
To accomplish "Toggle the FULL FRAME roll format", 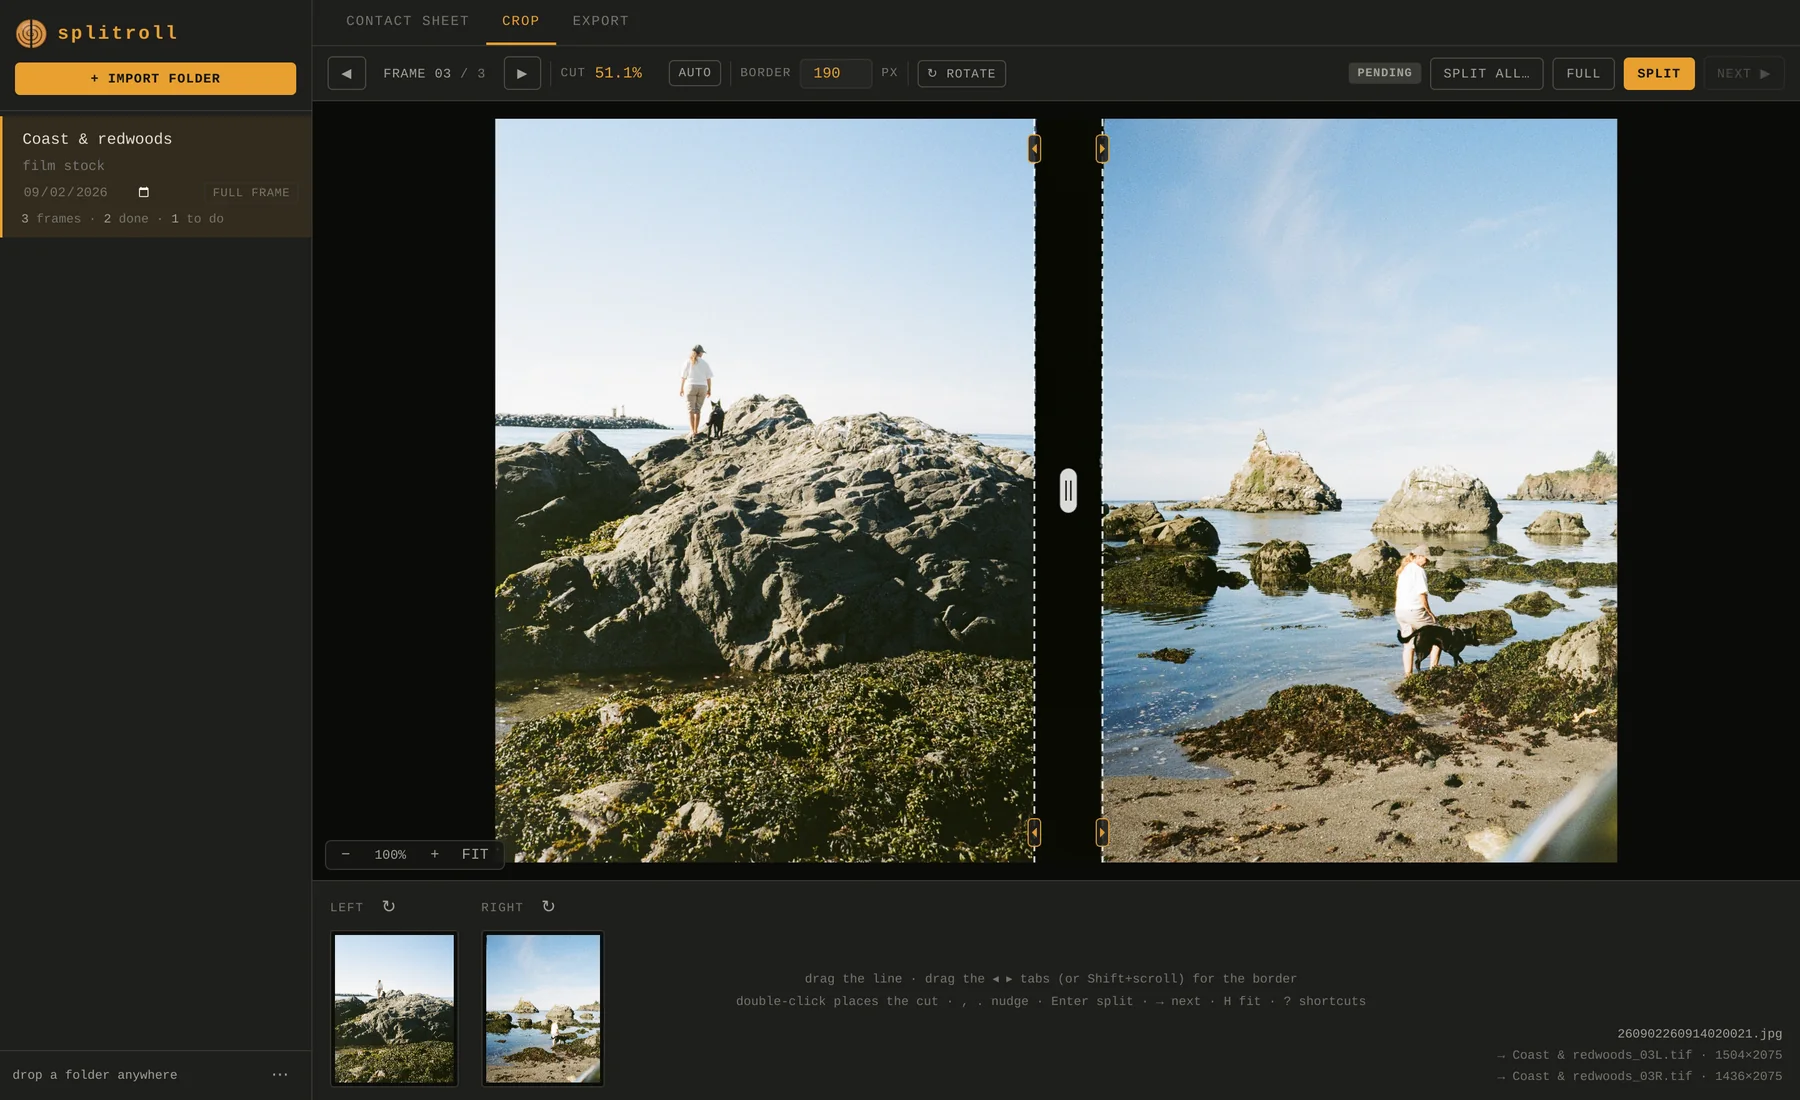I will point(251,192).
